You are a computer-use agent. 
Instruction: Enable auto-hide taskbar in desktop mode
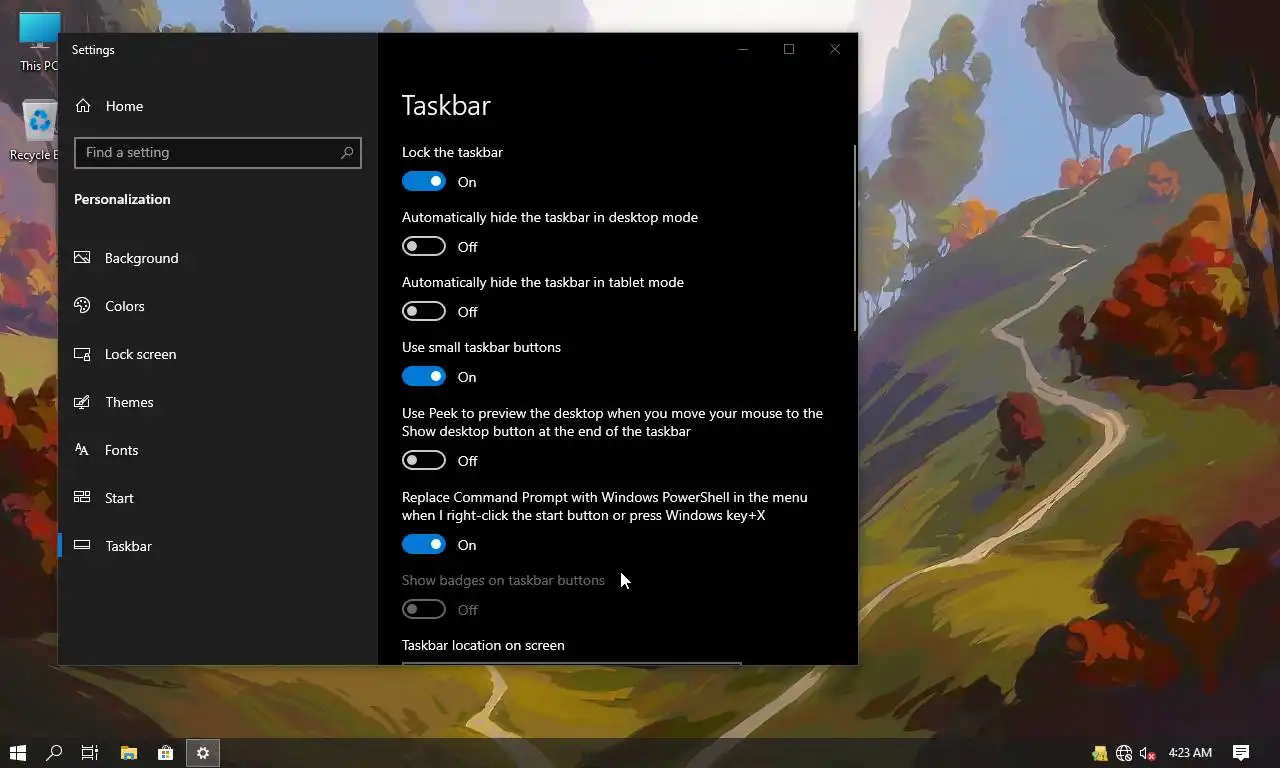(424, 247)
